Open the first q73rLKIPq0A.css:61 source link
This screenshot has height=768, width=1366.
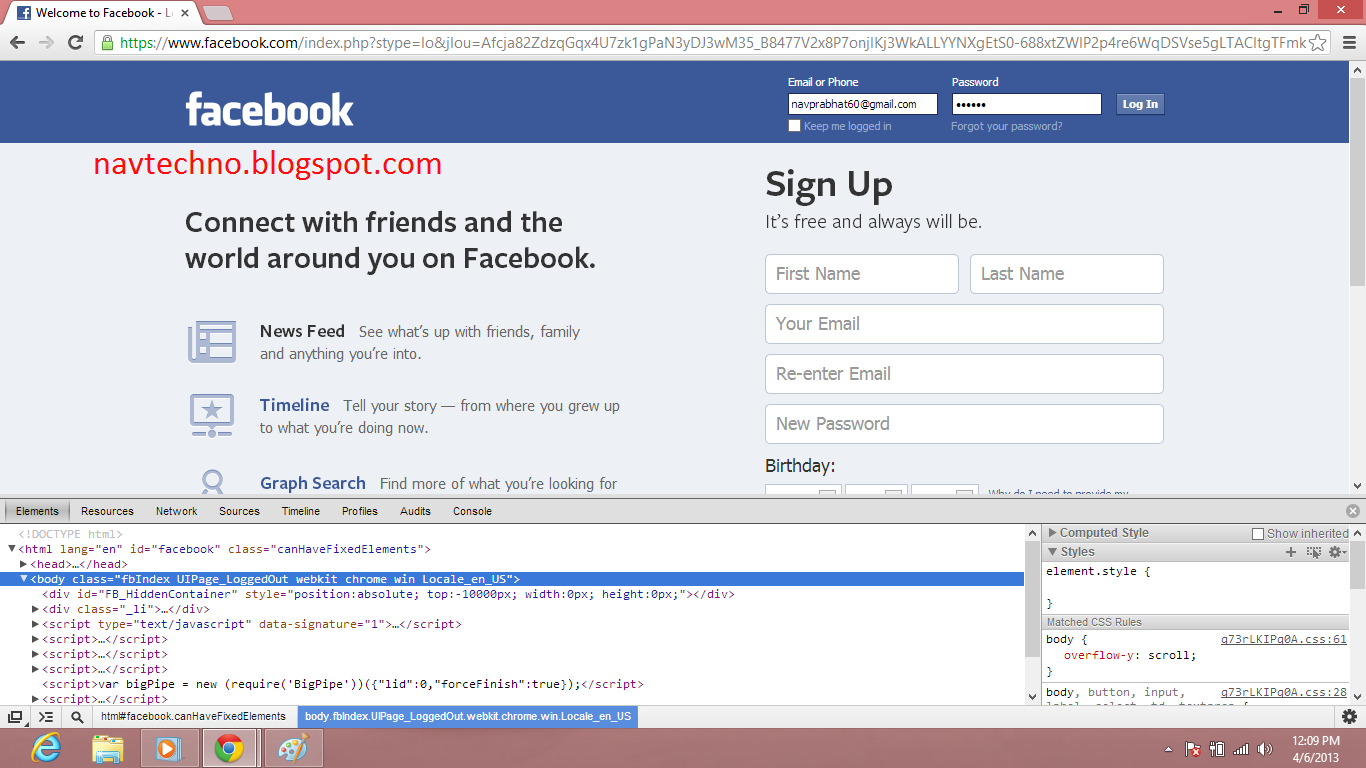(1283, 640)
